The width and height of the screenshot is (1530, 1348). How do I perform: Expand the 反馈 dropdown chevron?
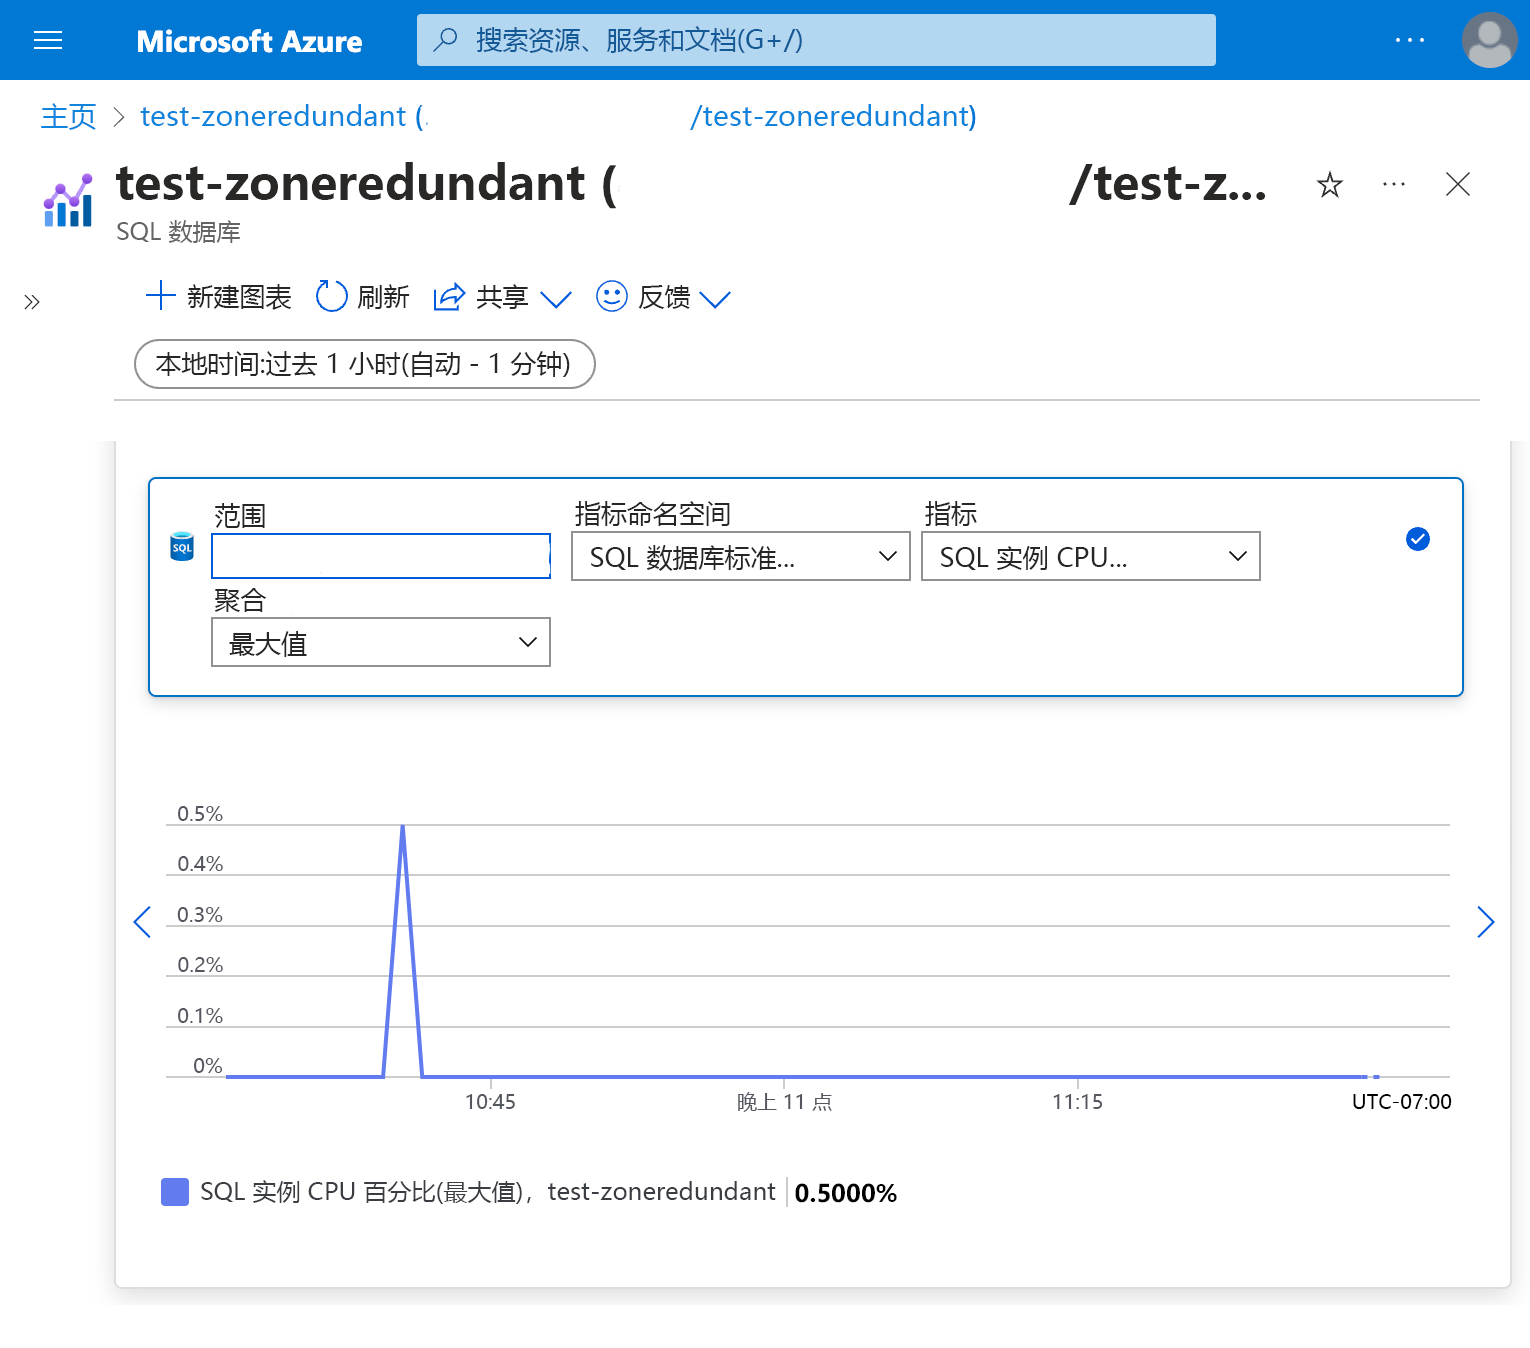pos(715,299)
